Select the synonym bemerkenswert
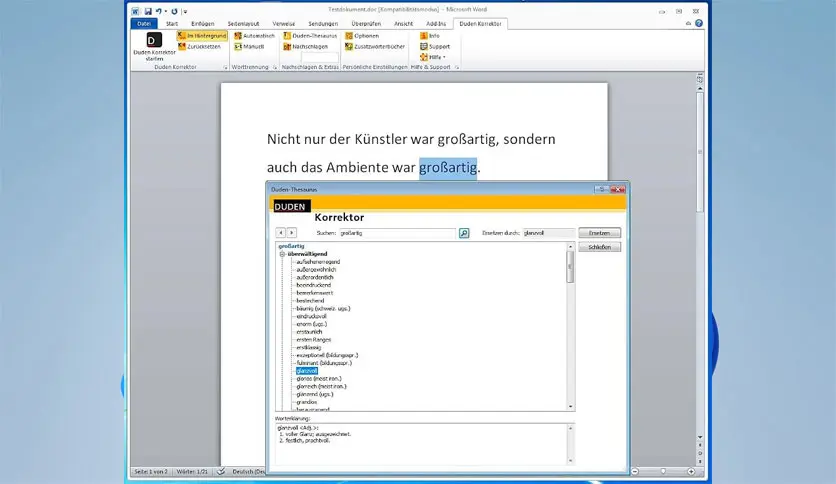836x484 pixels. pyautogui.click(x=315, y=293)
